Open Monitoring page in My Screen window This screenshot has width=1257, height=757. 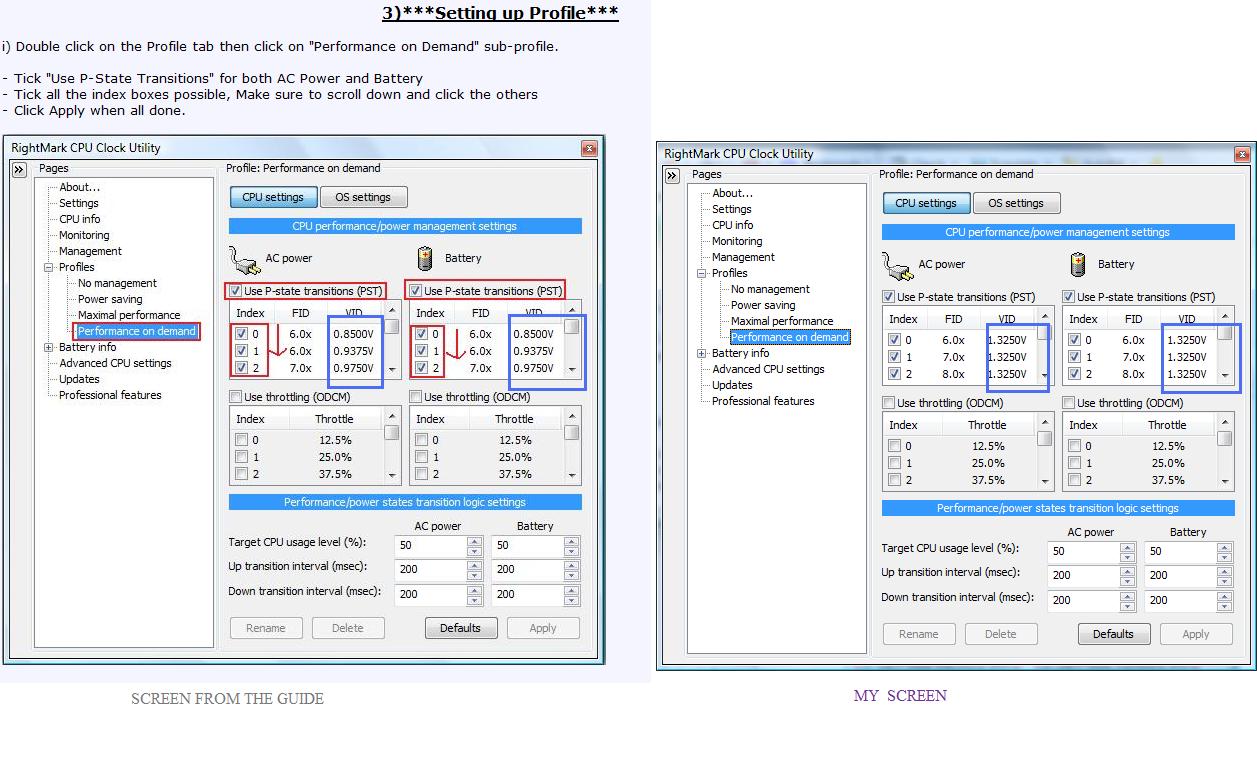tap(737, 241)
